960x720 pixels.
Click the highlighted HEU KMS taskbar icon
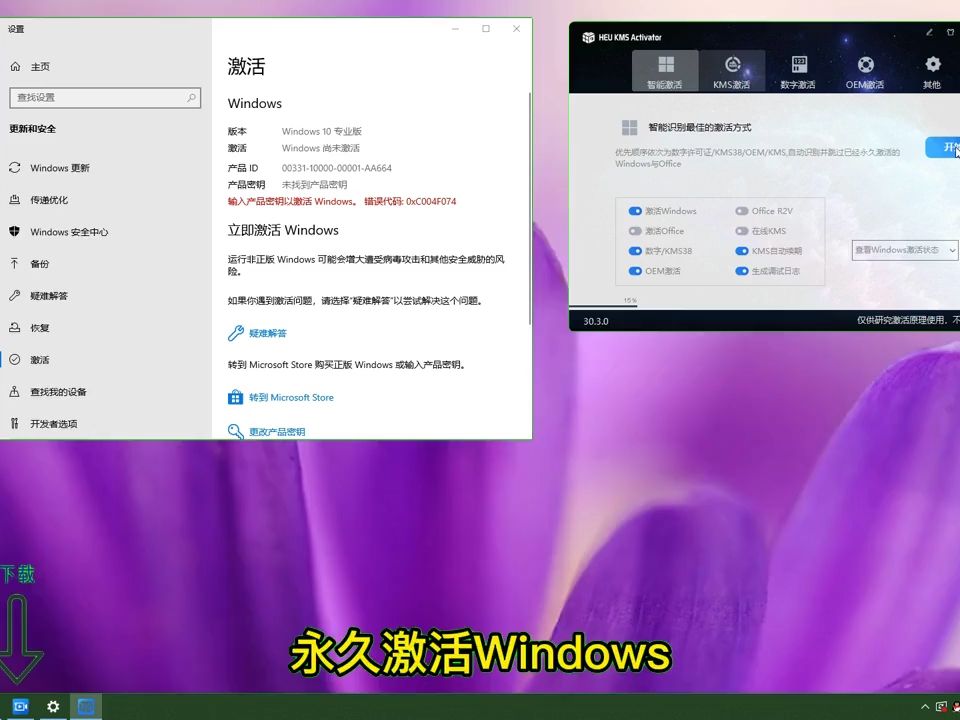[86, 707]
